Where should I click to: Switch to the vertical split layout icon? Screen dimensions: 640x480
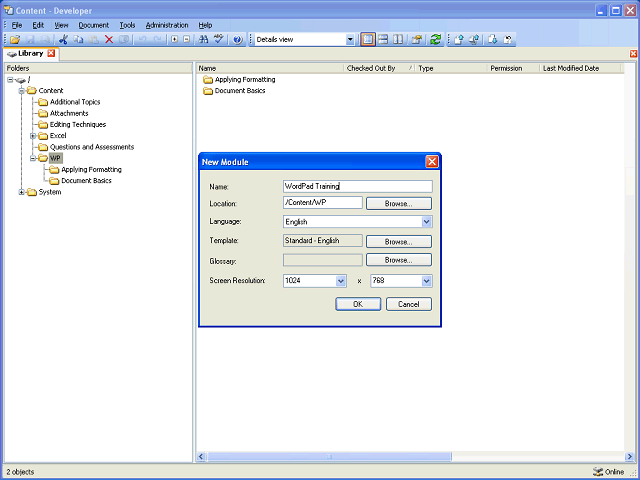pos(398,40)
